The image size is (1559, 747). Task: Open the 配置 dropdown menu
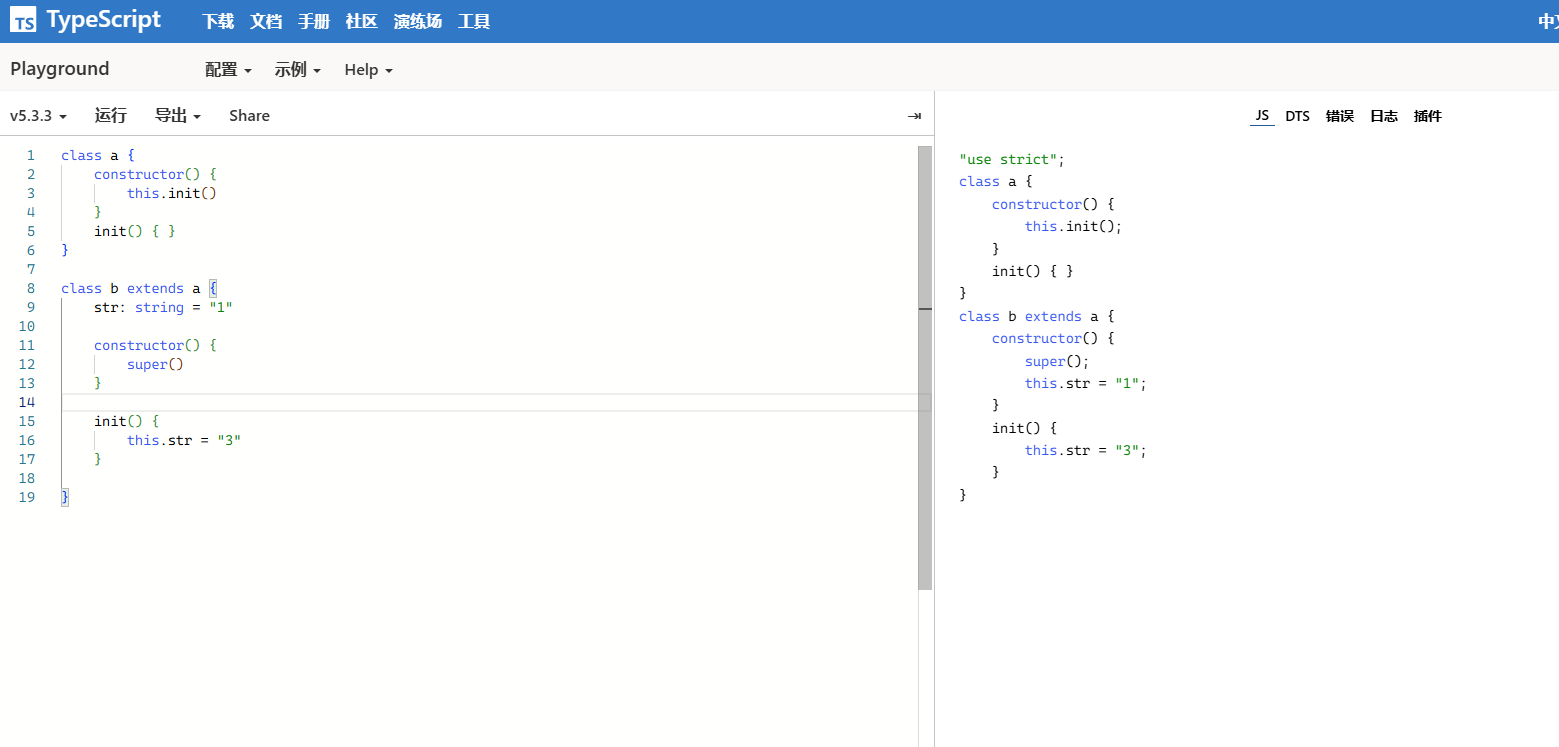[228, 70]
